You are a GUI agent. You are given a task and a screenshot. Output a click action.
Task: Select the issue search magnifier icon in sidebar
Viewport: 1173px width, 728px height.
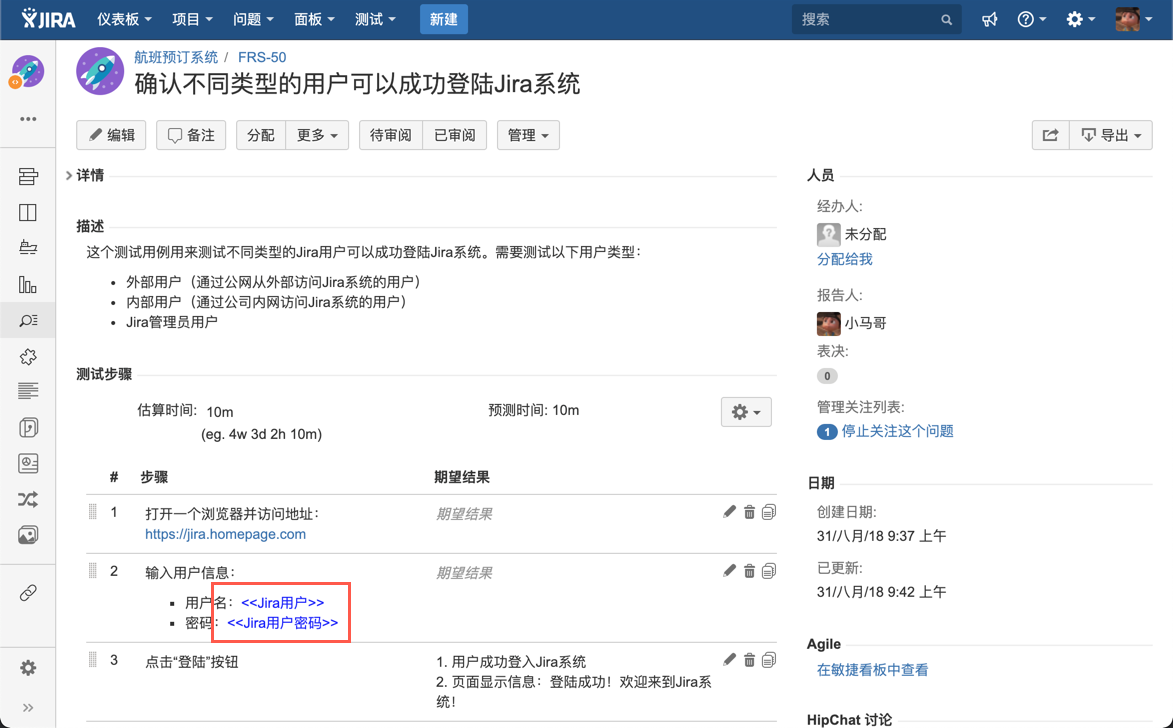(x=28, y=320)
